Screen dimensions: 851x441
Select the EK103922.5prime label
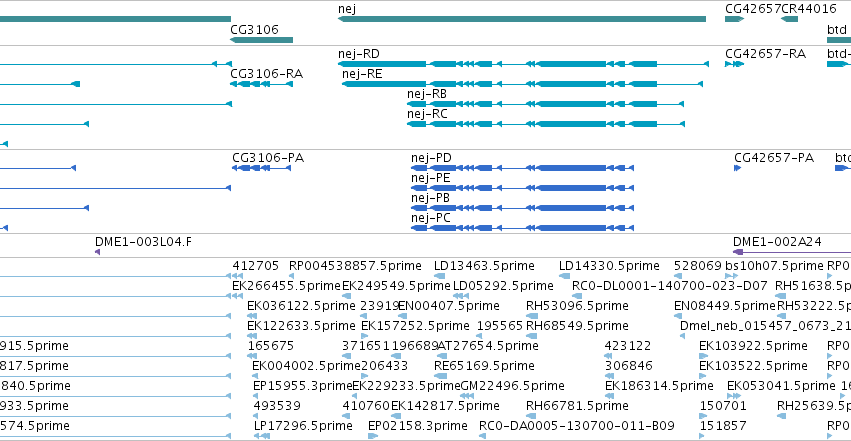click(x=753, y=346)
